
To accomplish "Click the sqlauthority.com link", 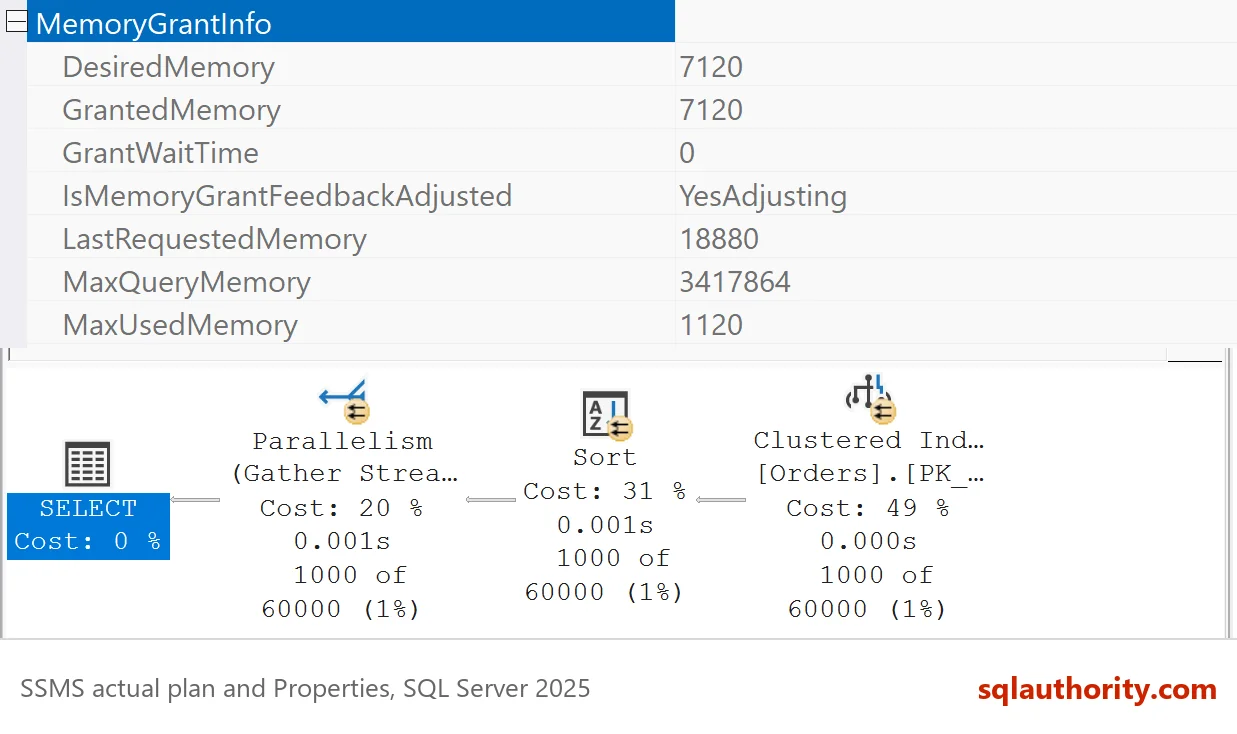I will pyautogui.click(x=1097, y=689).
